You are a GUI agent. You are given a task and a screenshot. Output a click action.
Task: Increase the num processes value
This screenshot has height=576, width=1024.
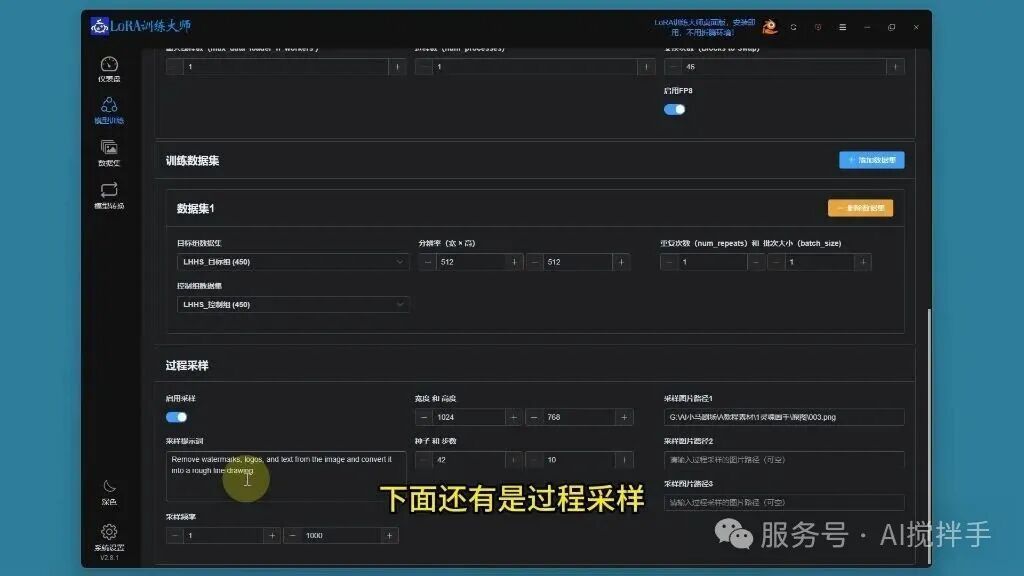click(x=646, y=67)
